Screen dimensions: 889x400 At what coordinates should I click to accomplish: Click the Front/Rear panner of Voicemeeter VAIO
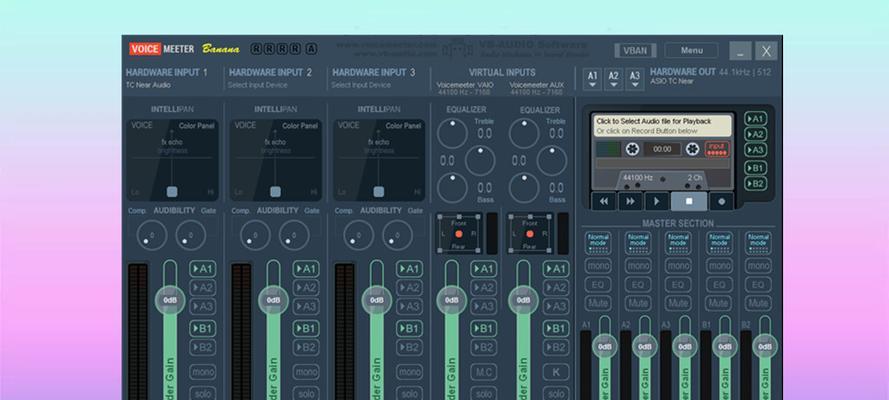(x=459, y=233)
